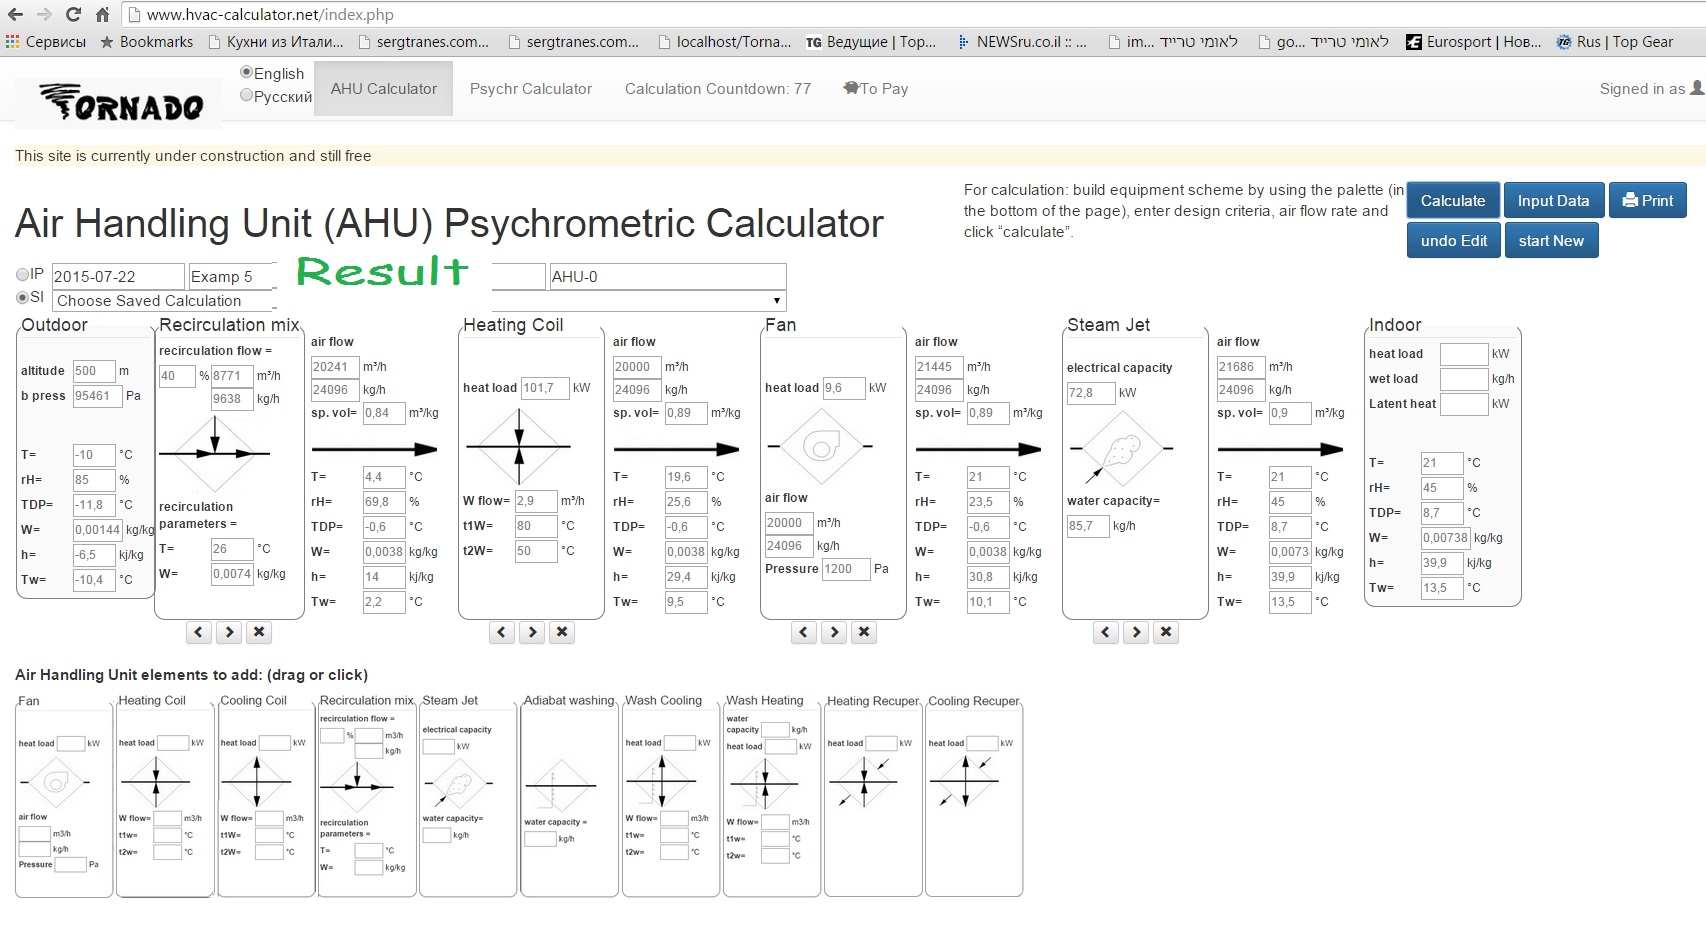
Task: Click Heating Coil t1W field 80
Action: click(x=535, y=525)
